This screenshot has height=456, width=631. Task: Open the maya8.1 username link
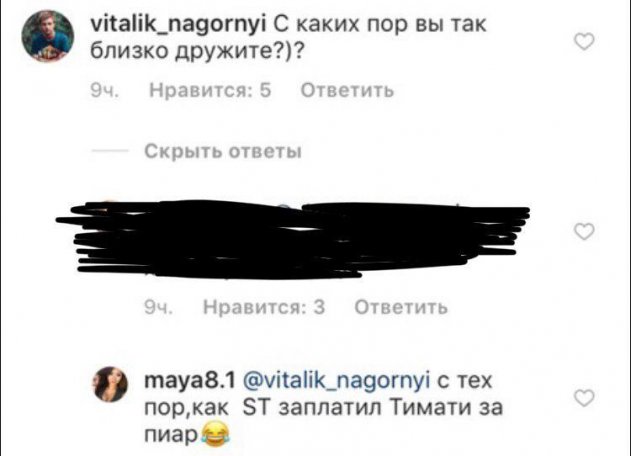[190, 380]
